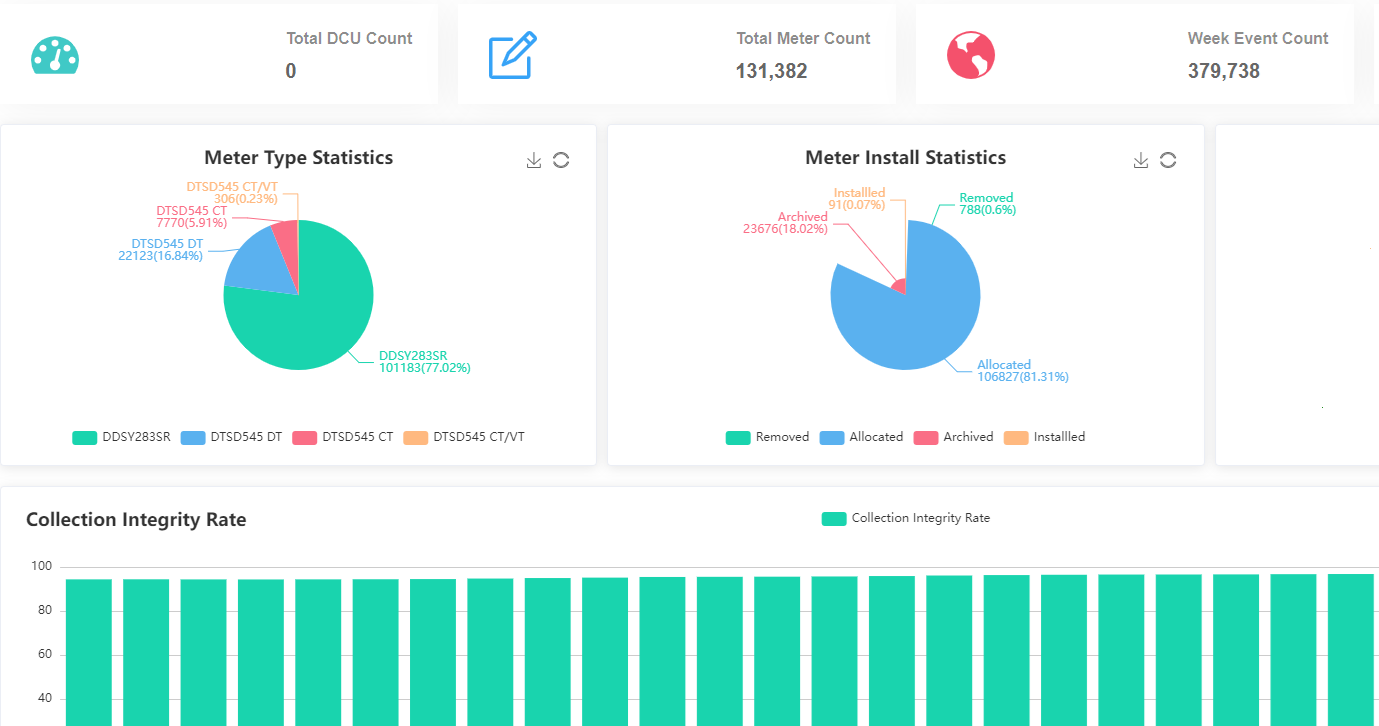The height and width of the screenshot is (726, 1379).
Task: Toggle Archived legend item
Action: (x=954, y=437)
